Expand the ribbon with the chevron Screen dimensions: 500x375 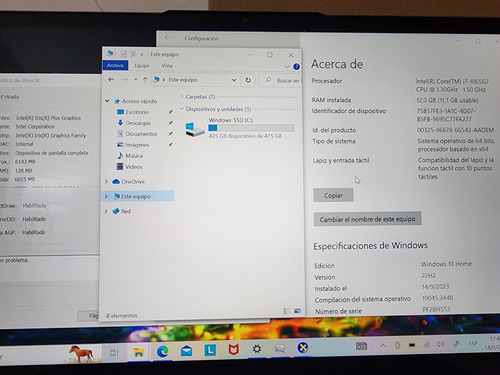click(x=287, y=66)
